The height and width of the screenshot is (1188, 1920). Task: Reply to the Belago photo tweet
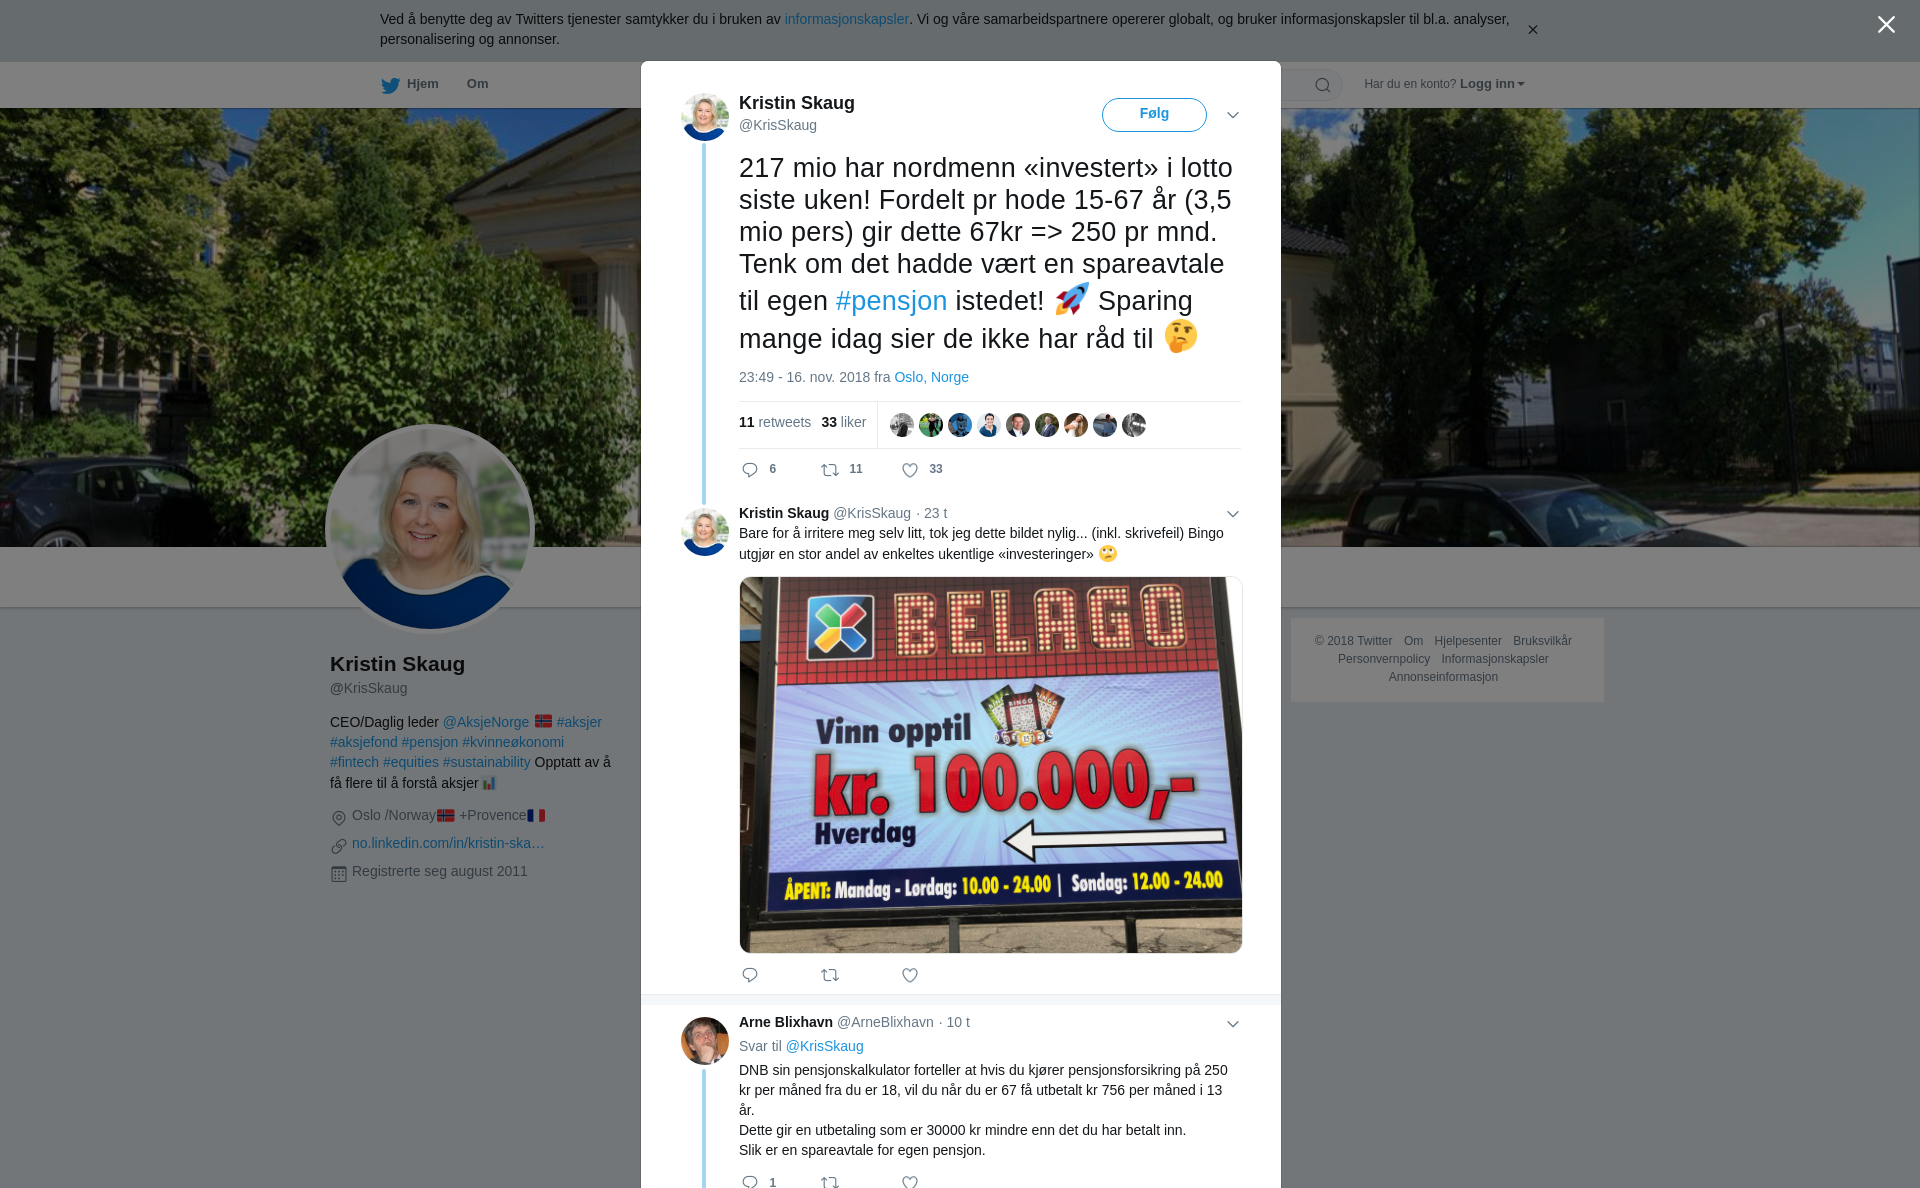[x=750, y=975]
